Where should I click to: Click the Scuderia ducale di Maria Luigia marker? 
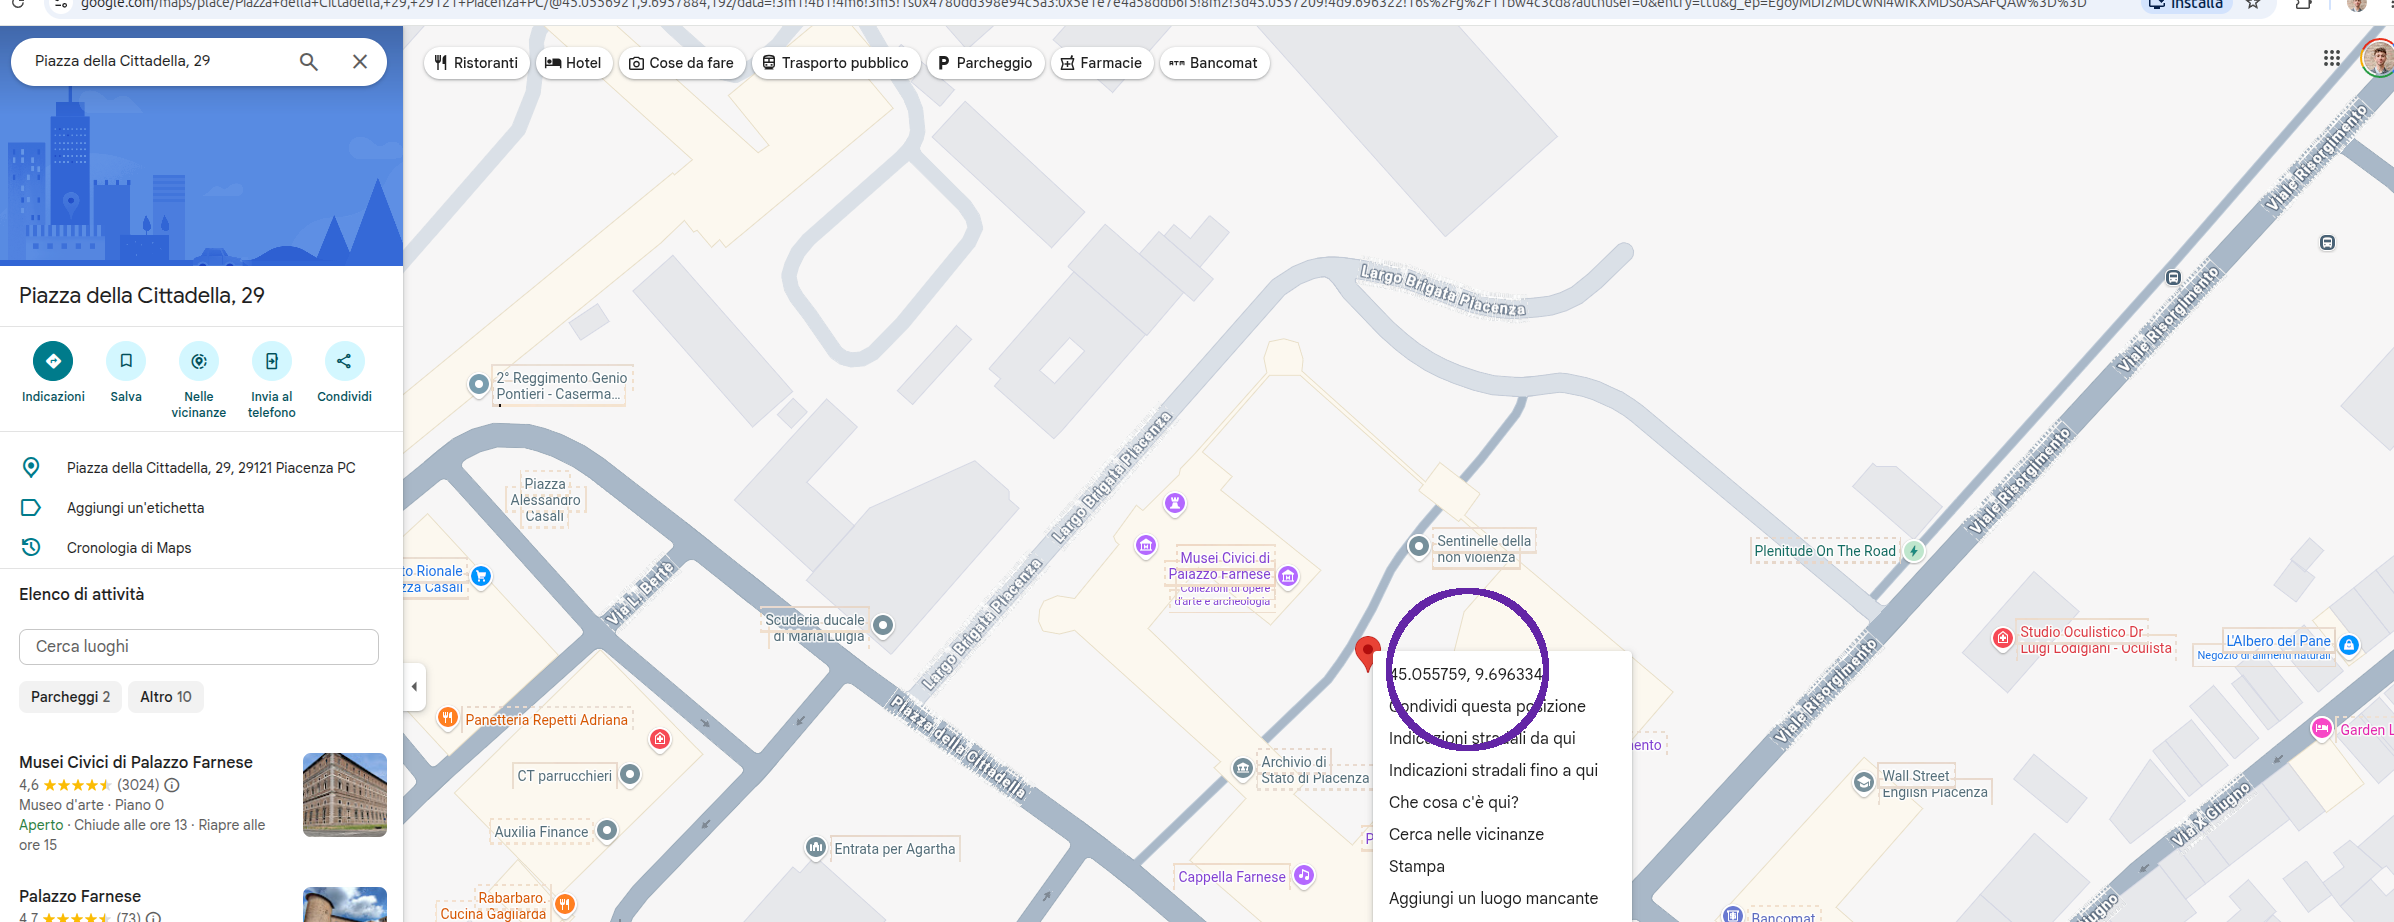tap(882, 626)
